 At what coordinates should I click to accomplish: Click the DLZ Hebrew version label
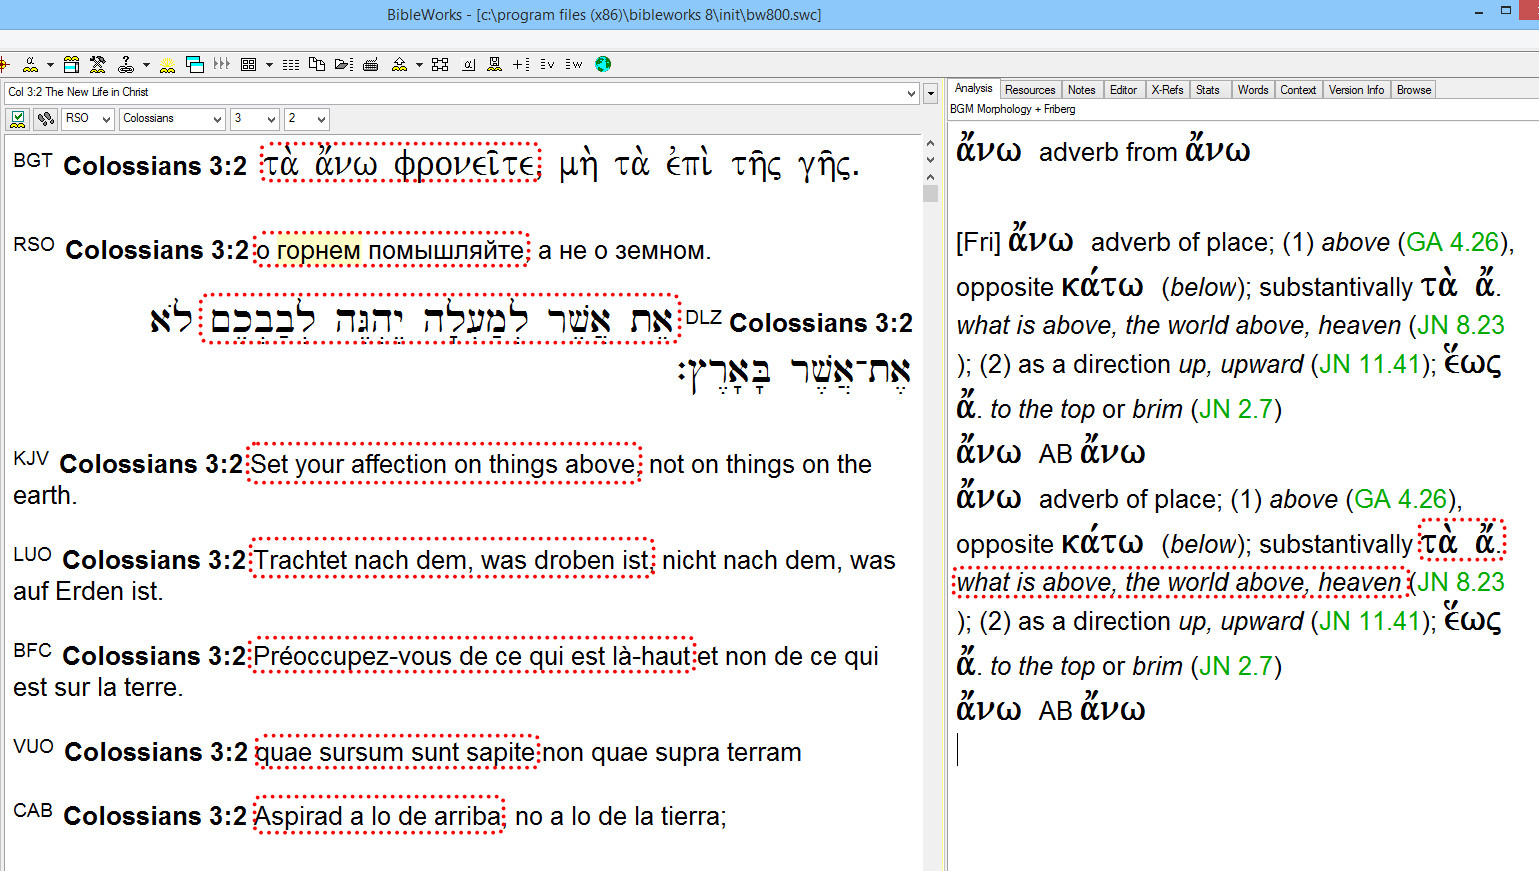703,318
